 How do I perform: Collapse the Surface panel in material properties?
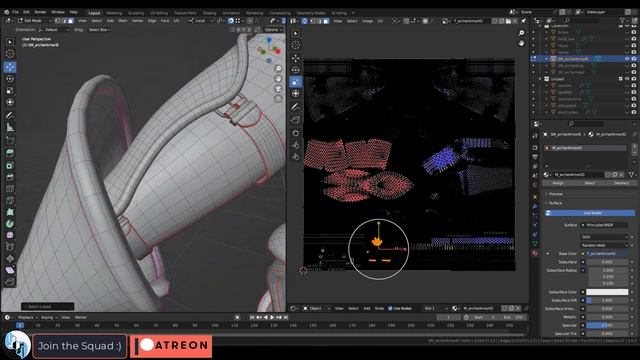click(x=555, y=203)
